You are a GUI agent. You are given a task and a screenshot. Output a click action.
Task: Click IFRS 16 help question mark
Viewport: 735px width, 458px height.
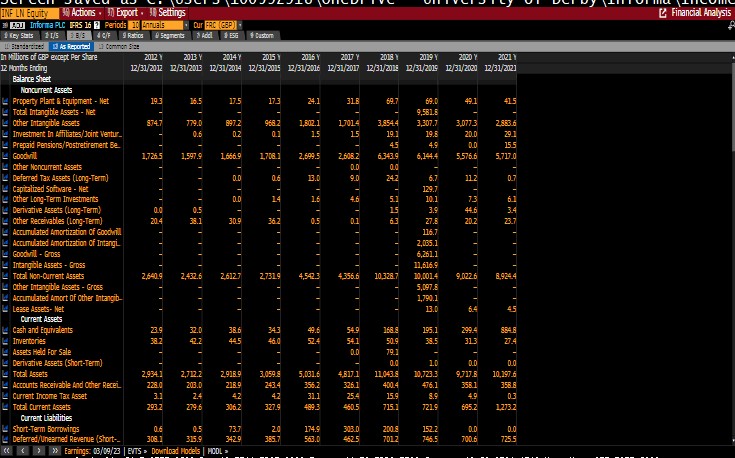coord(97,25)
